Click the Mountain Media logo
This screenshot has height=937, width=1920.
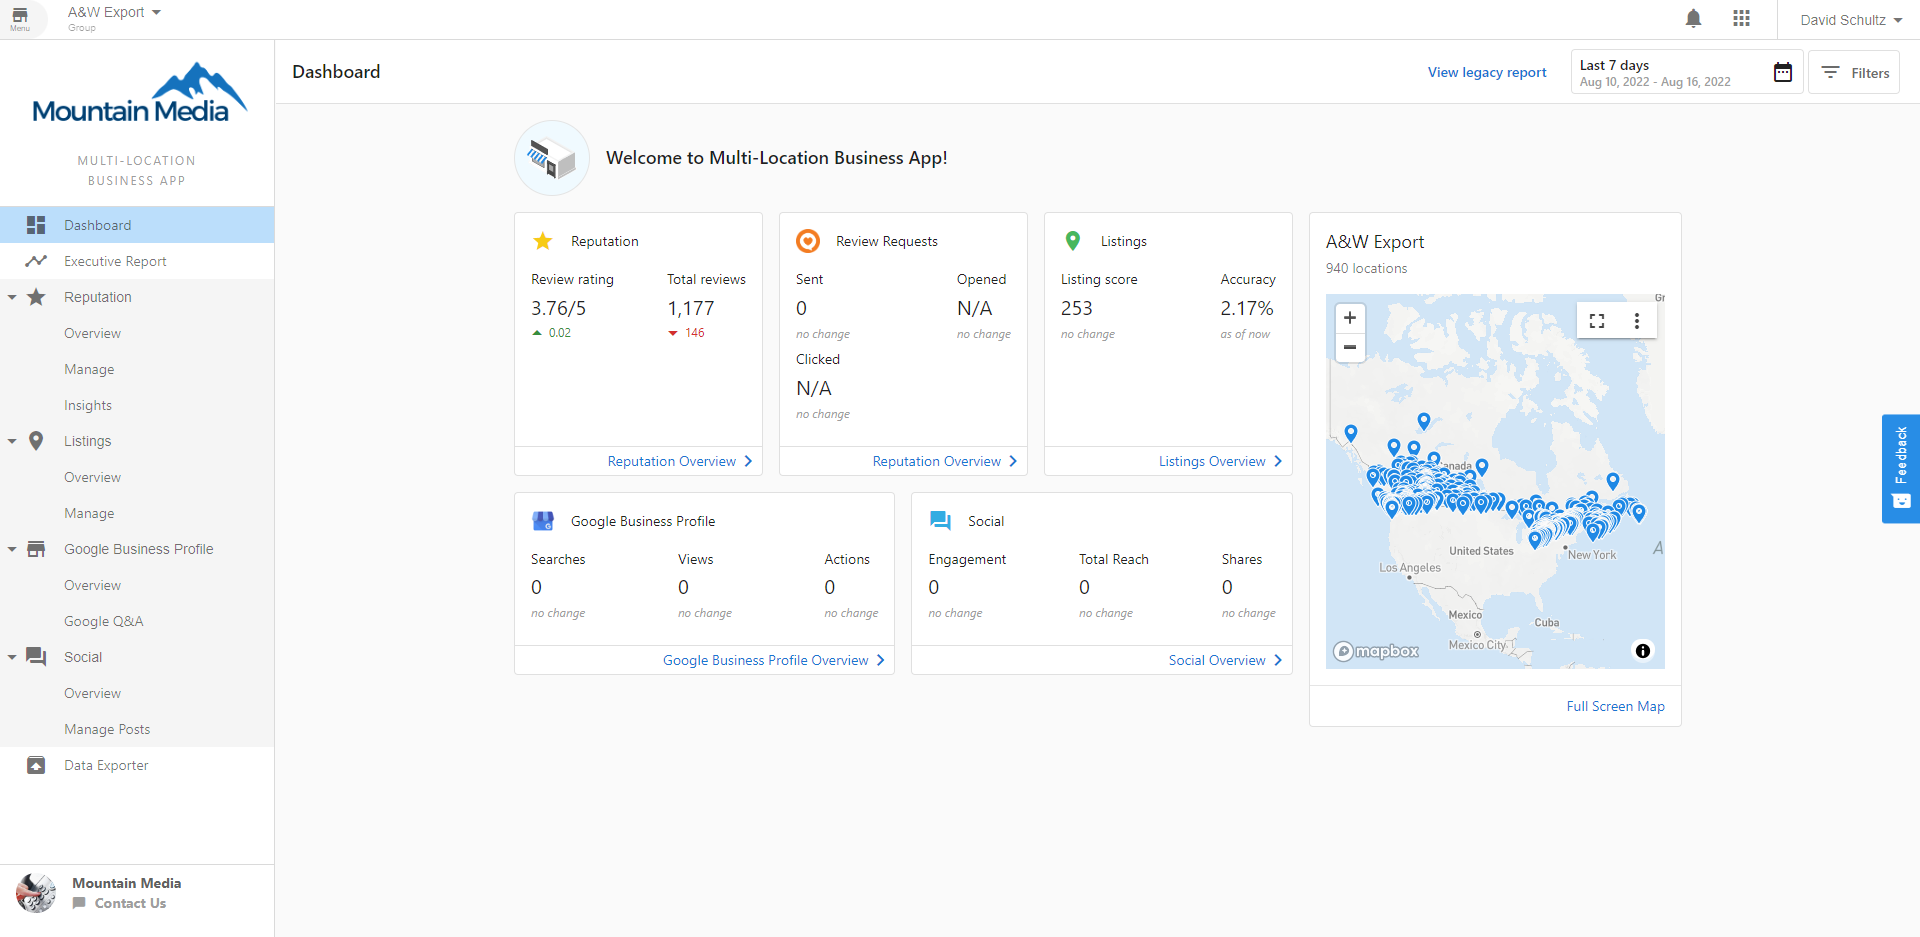click(x=138, y=94)
